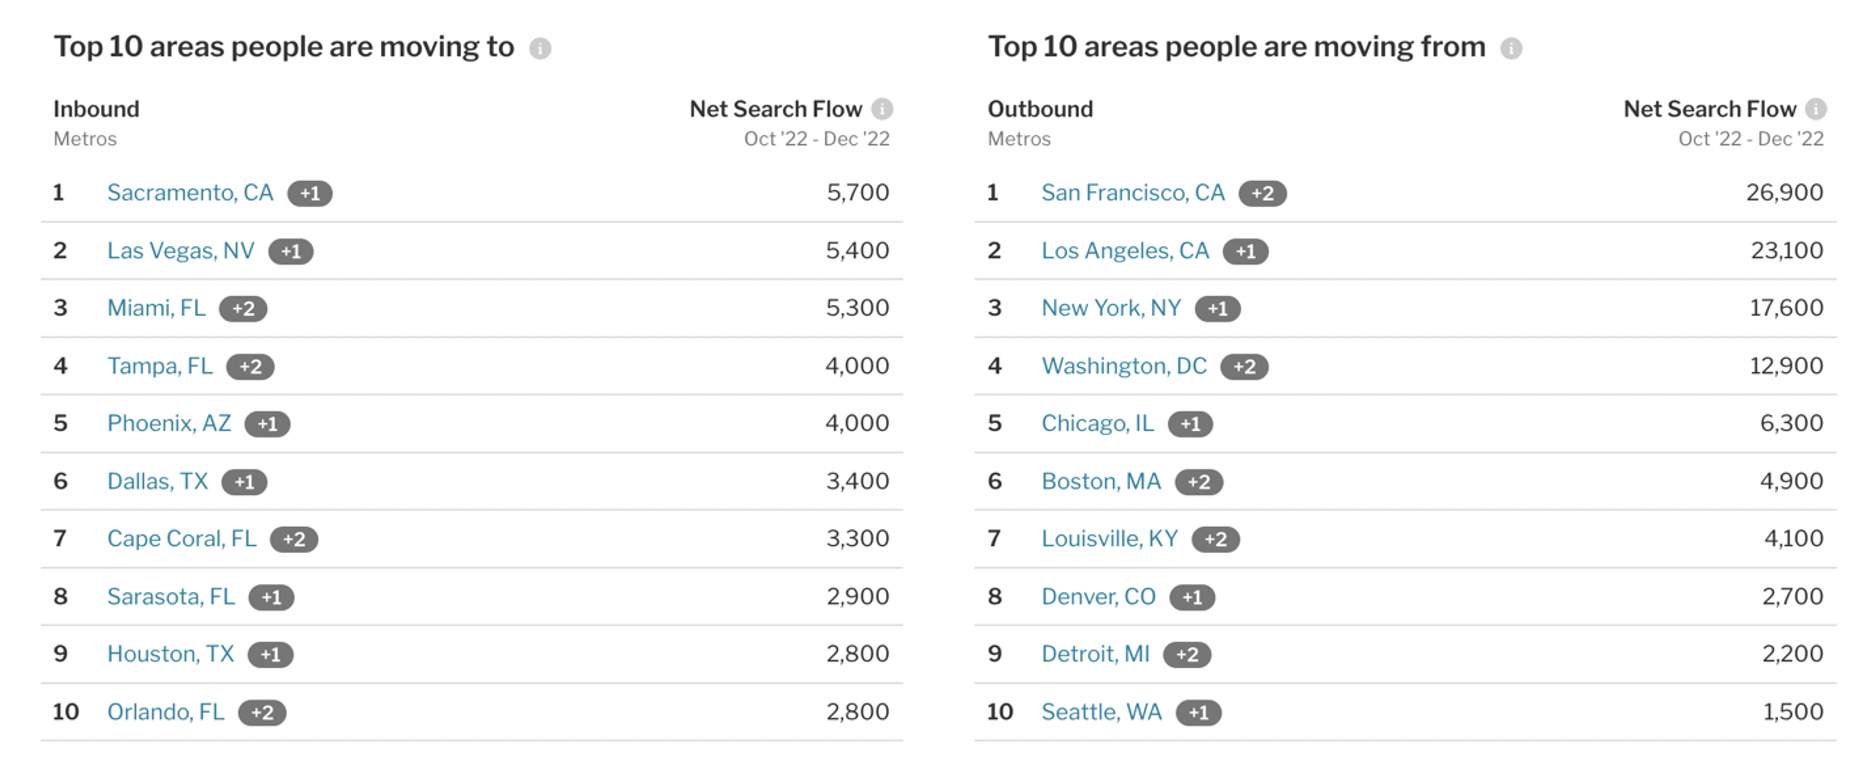Open the Los Angeles, CA metro link
Viewport: 1872px width, 768px height.
pos(1125,251)
